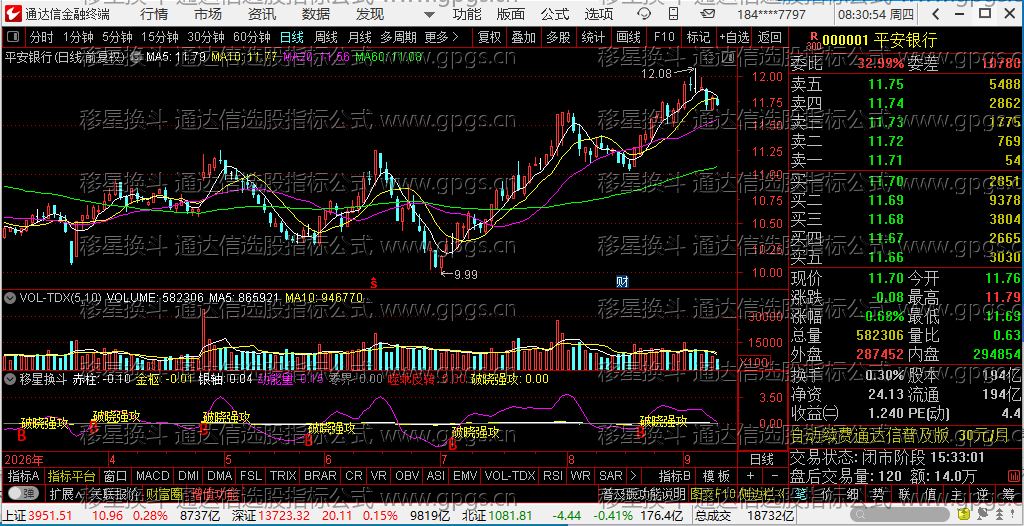Select the 指标A tab
Screen dimensions: 1024x526
tap(24, 476)
